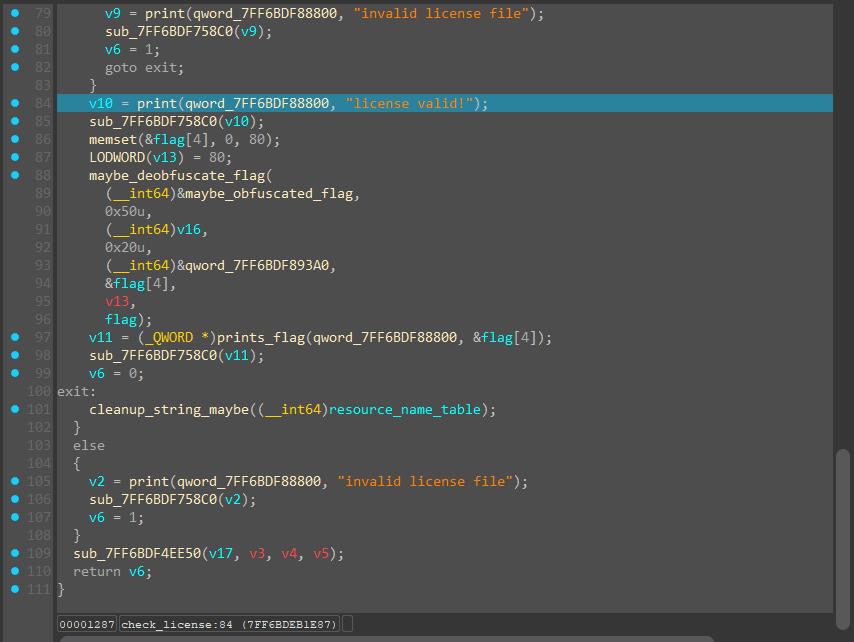The image size is (854, 642).
Task: Toggle breakpoint dot on highlighted line 84
Action: point(14,103)
